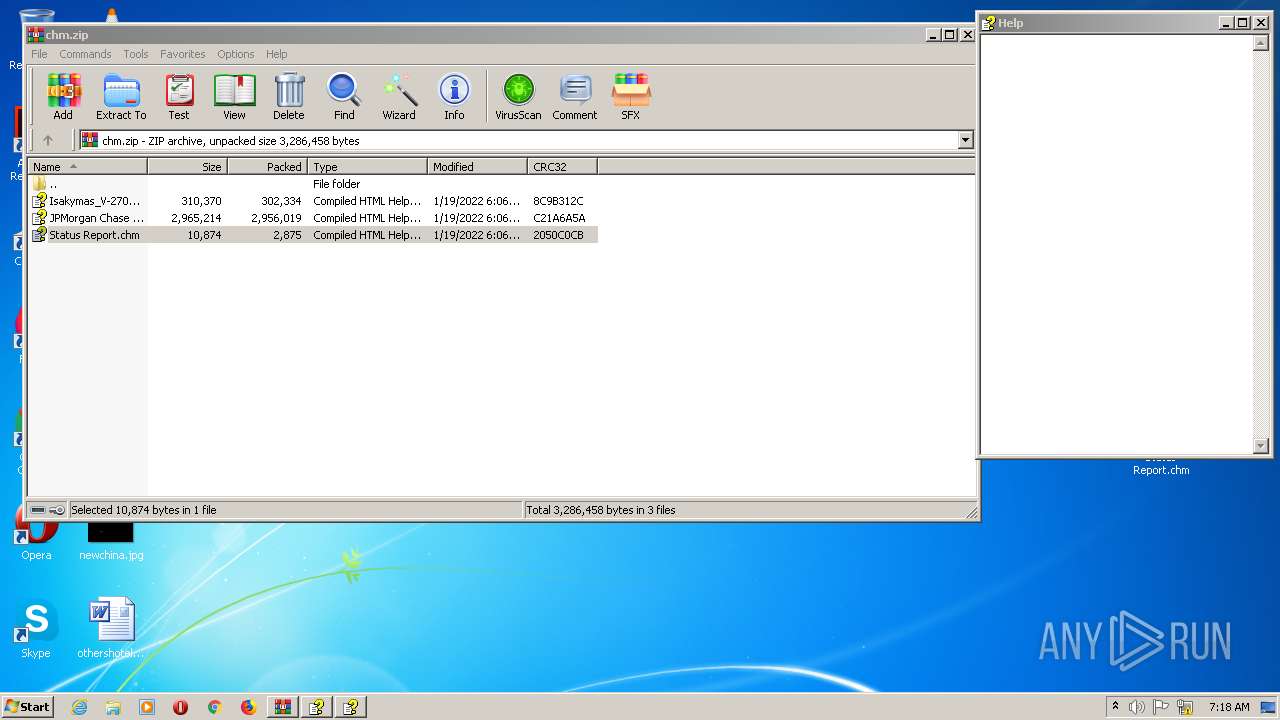
Task: Sort by Name column header
Action: [87, 167]
